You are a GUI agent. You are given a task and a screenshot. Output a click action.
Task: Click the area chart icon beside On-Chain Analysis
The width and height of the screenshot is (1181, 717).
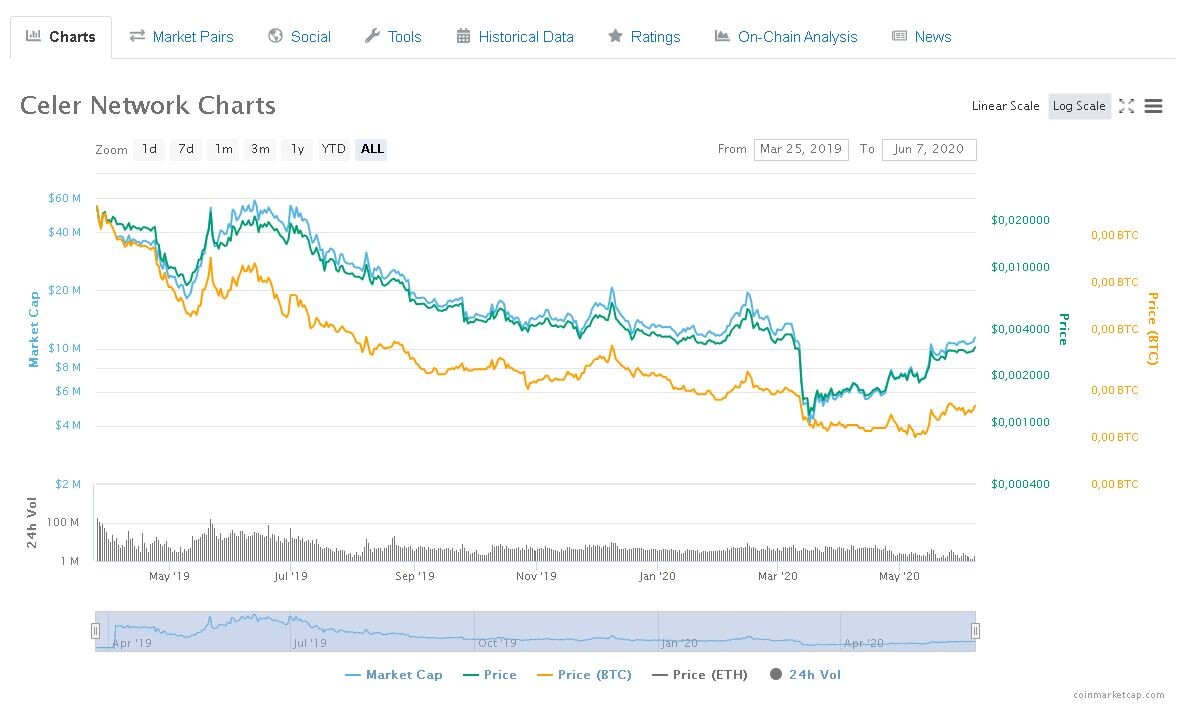[x=722, y=35]
